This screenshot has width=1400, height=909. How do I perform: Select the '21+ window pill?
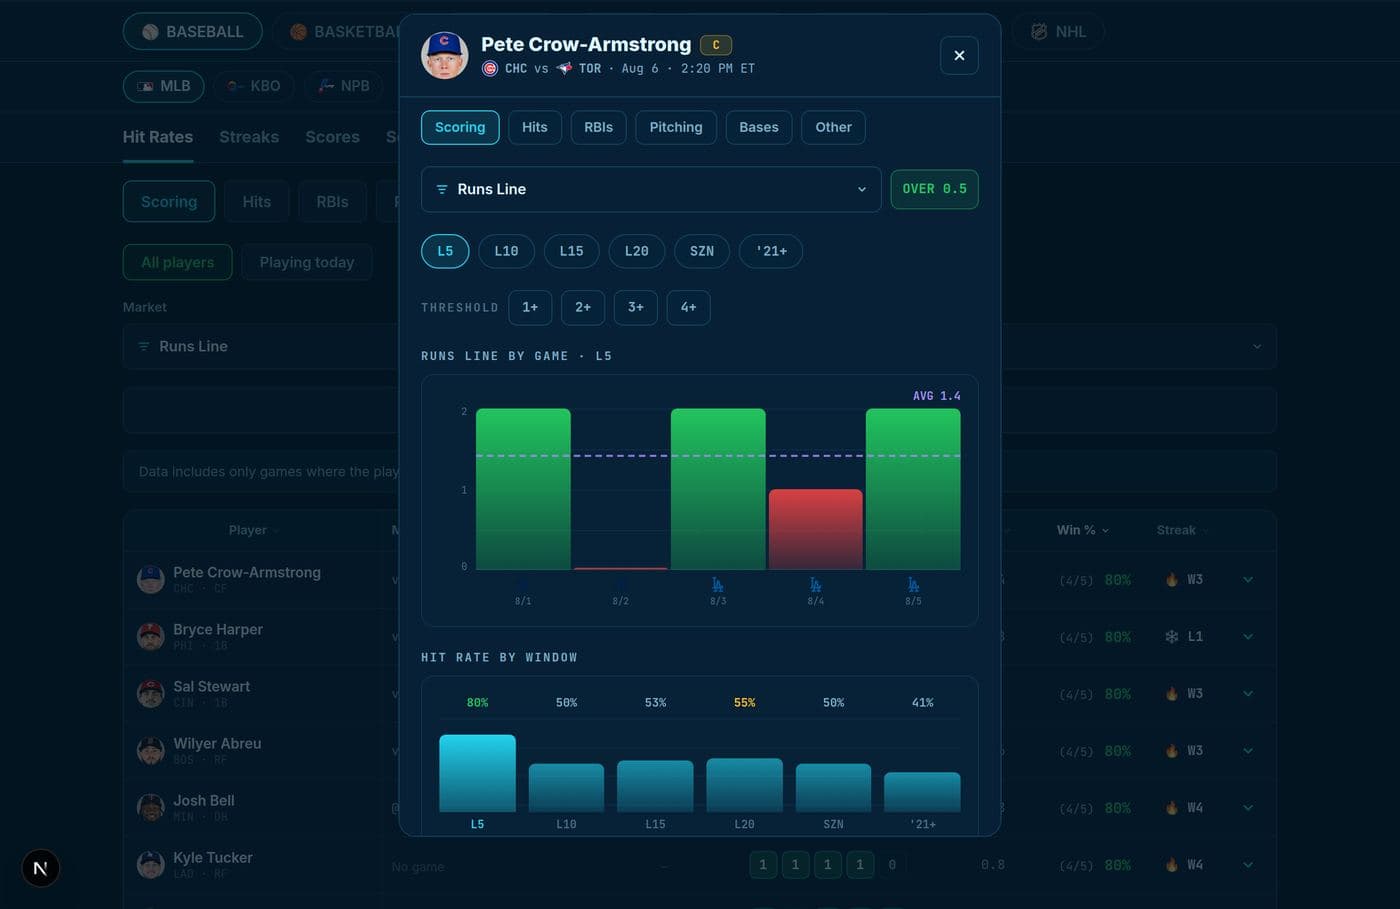(771, 251)
